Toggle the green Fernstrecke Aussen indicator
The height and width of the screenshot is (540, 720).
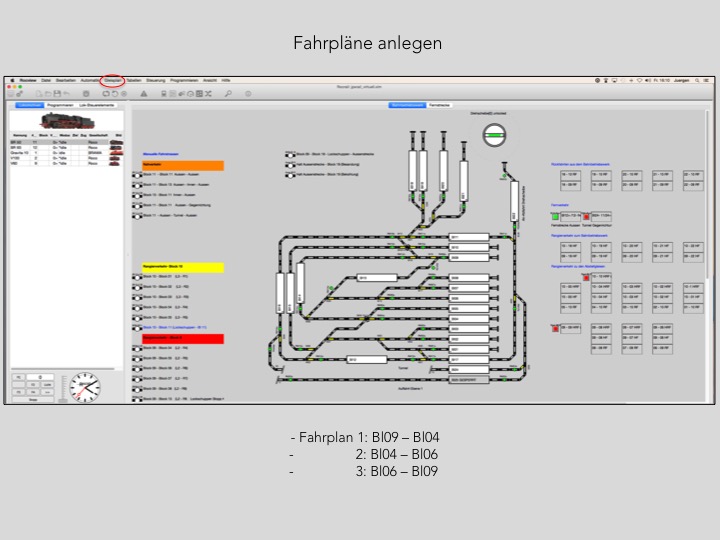(x=555, y=215)
